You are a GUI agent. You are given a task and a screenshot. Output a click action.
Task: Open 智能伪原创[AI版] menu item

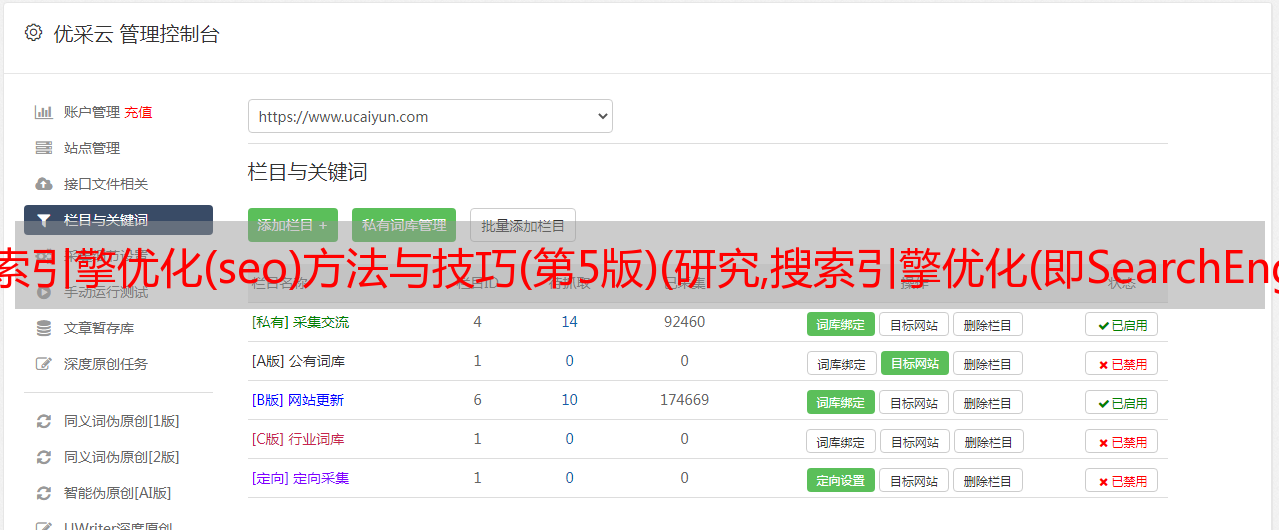118,493
